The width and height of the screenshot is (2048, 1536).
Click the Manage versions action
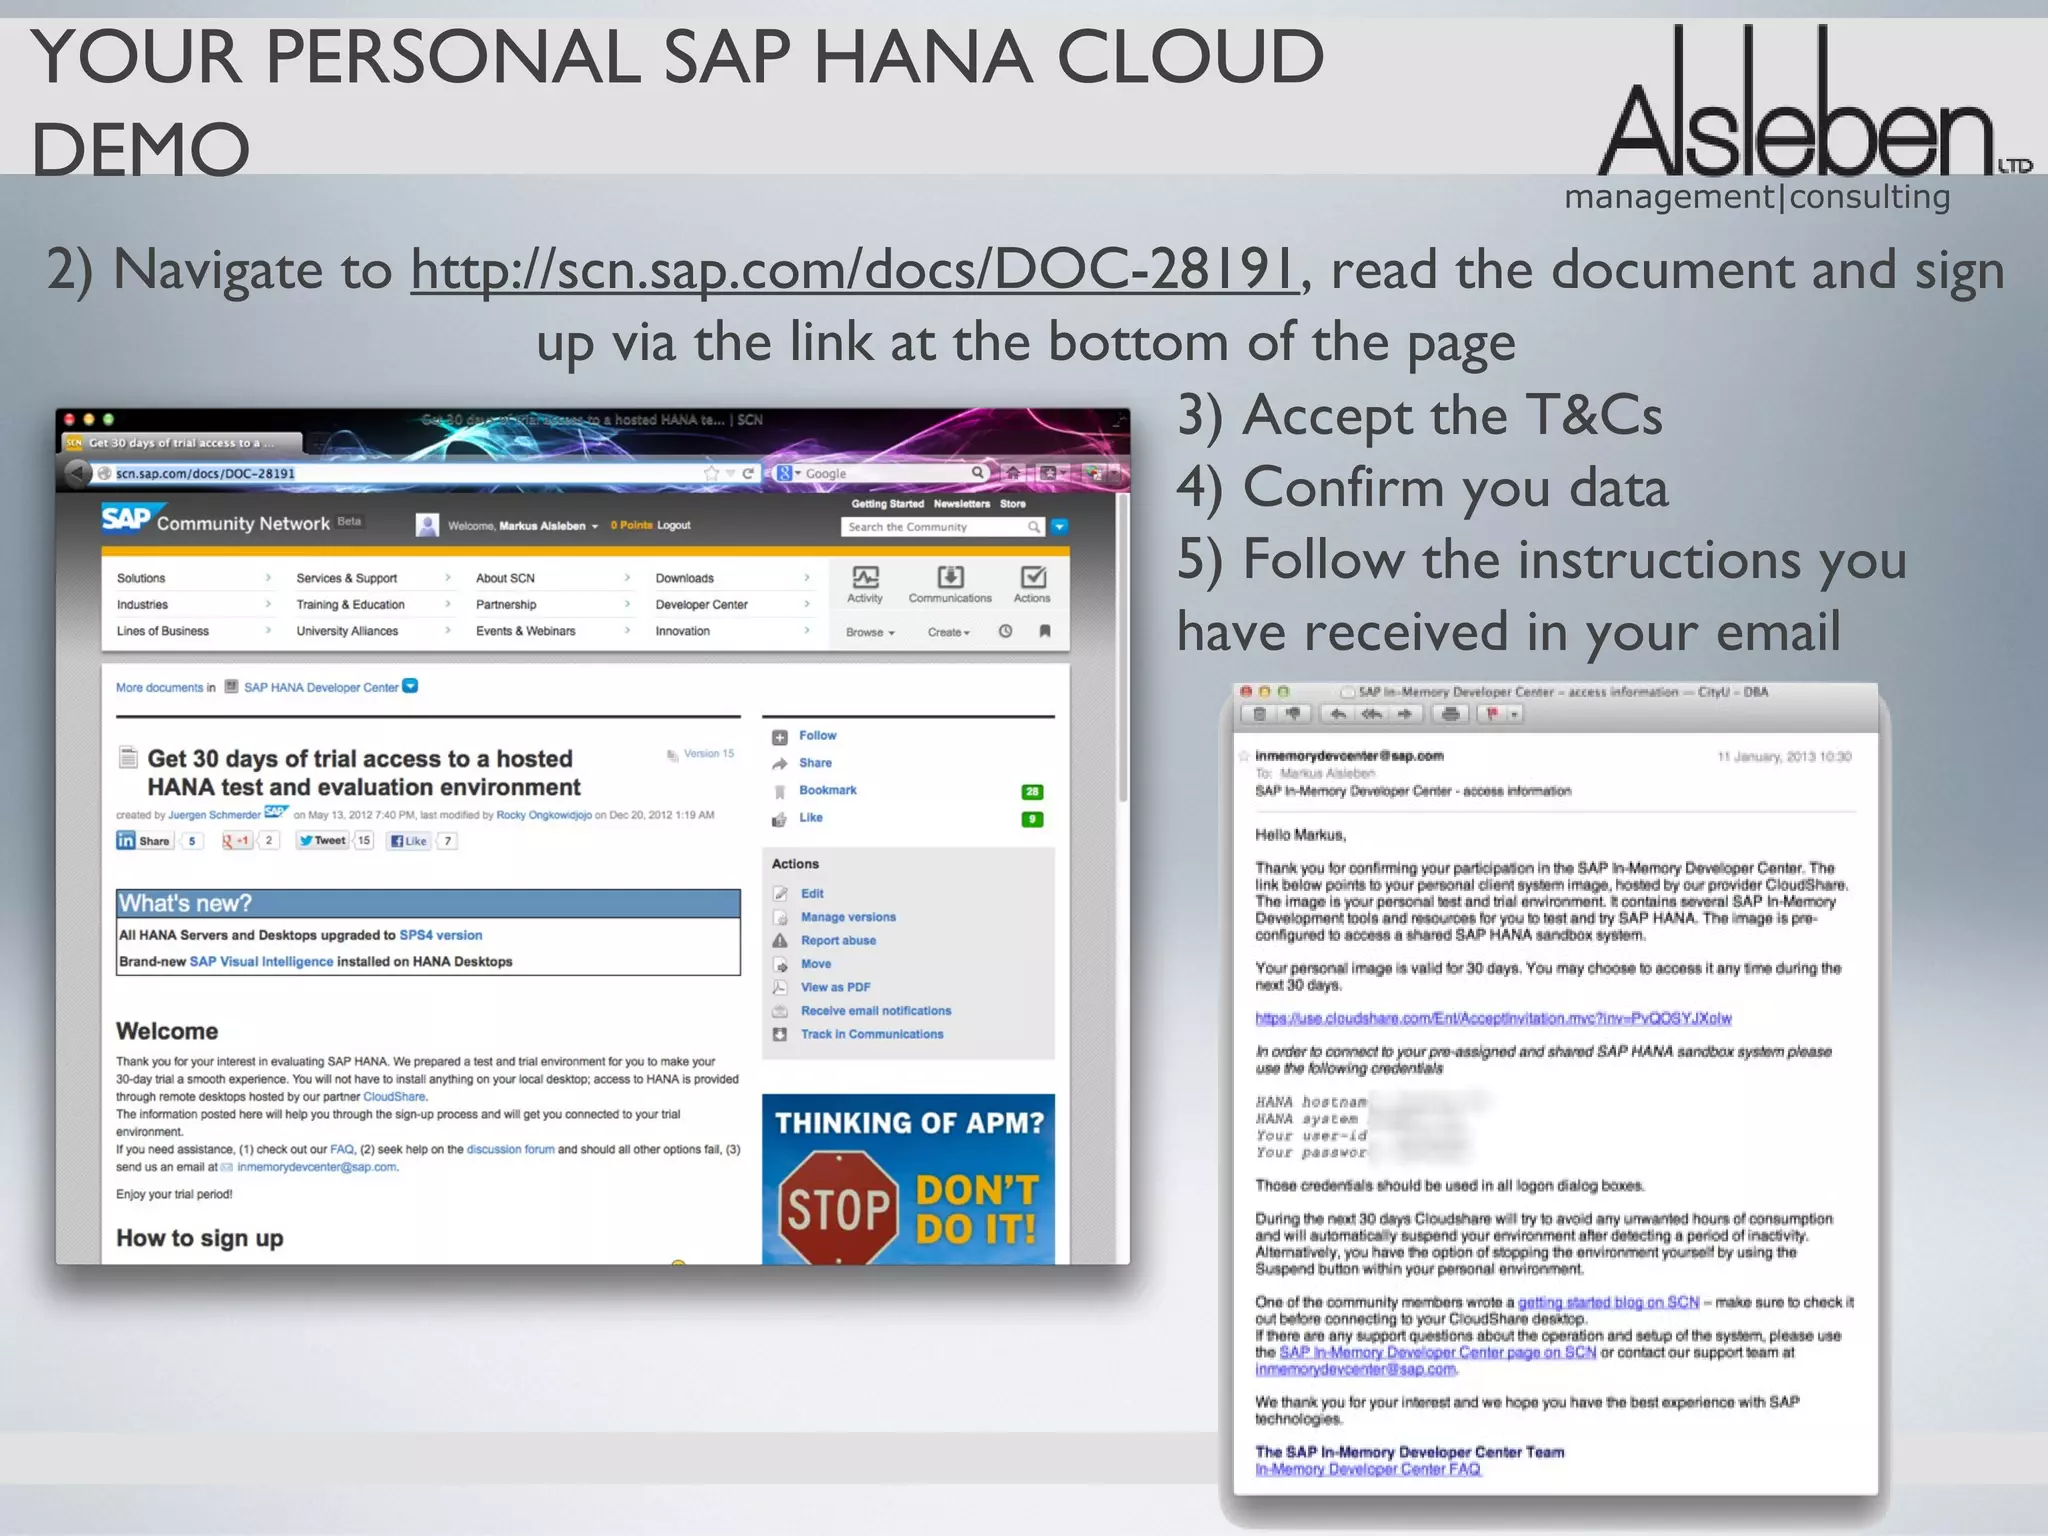click(848, 917)
